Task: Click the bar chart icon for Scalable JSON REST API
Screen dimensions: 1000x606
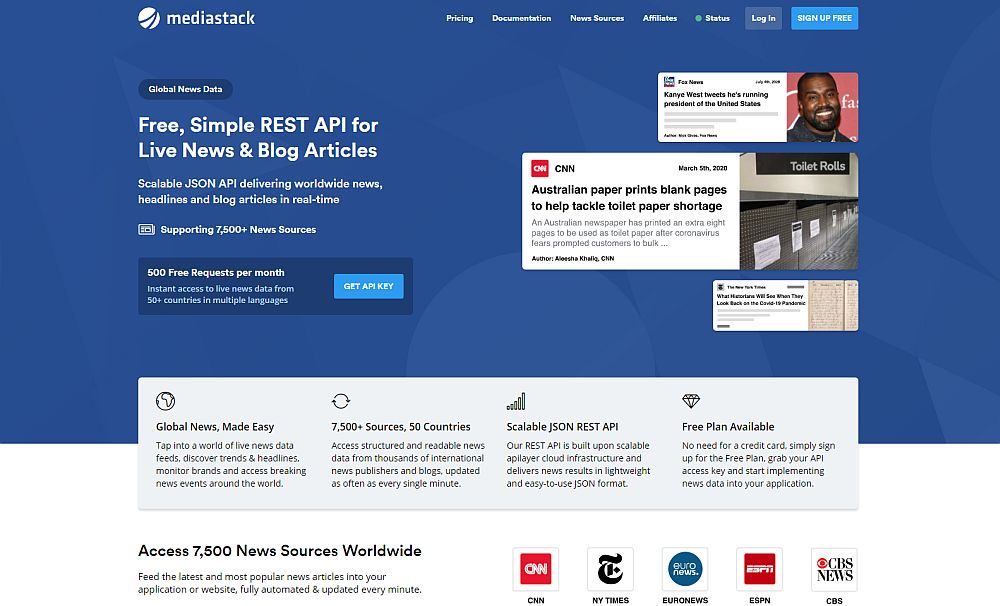Action: tap(517, 400)
